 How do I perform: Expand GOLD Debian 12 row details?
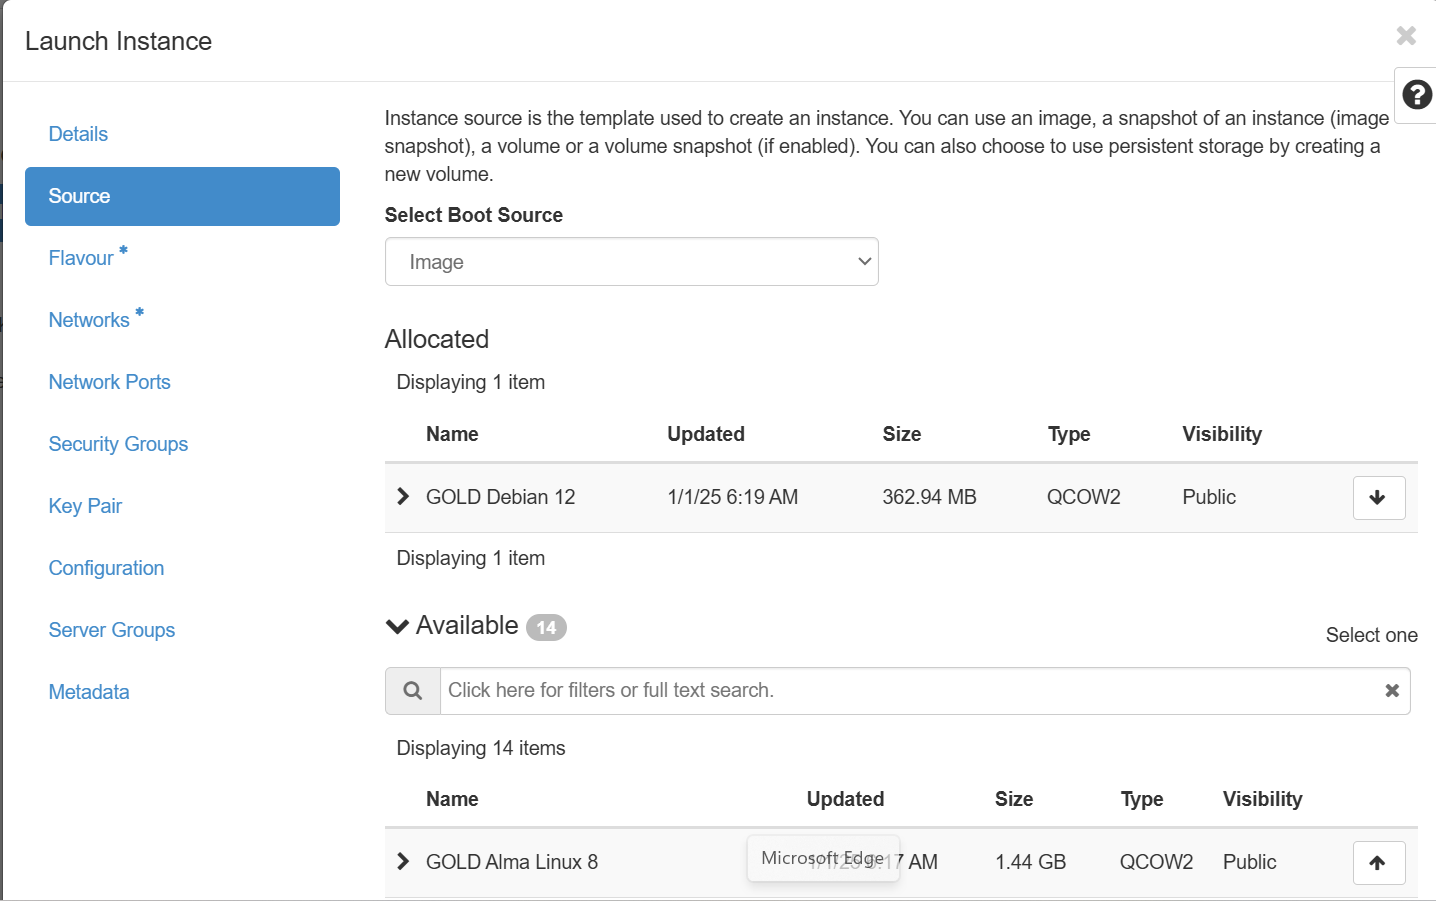(x=403, y=497)
